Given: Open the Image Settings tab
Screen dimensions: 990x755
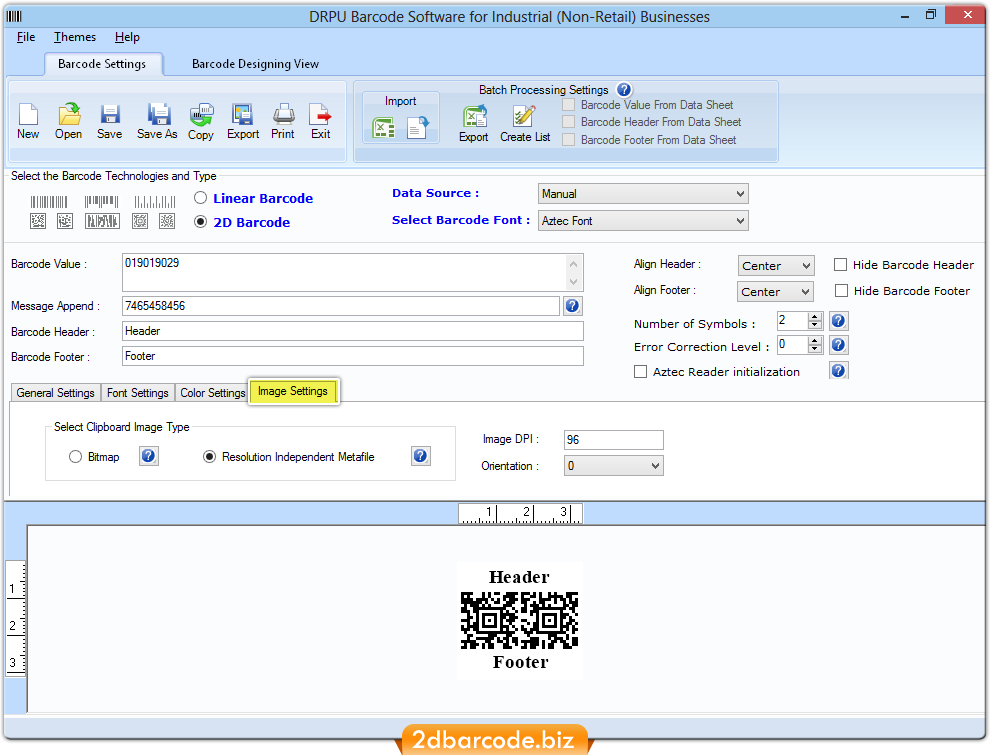Looking at the screenshot, I should coord(294,391).
